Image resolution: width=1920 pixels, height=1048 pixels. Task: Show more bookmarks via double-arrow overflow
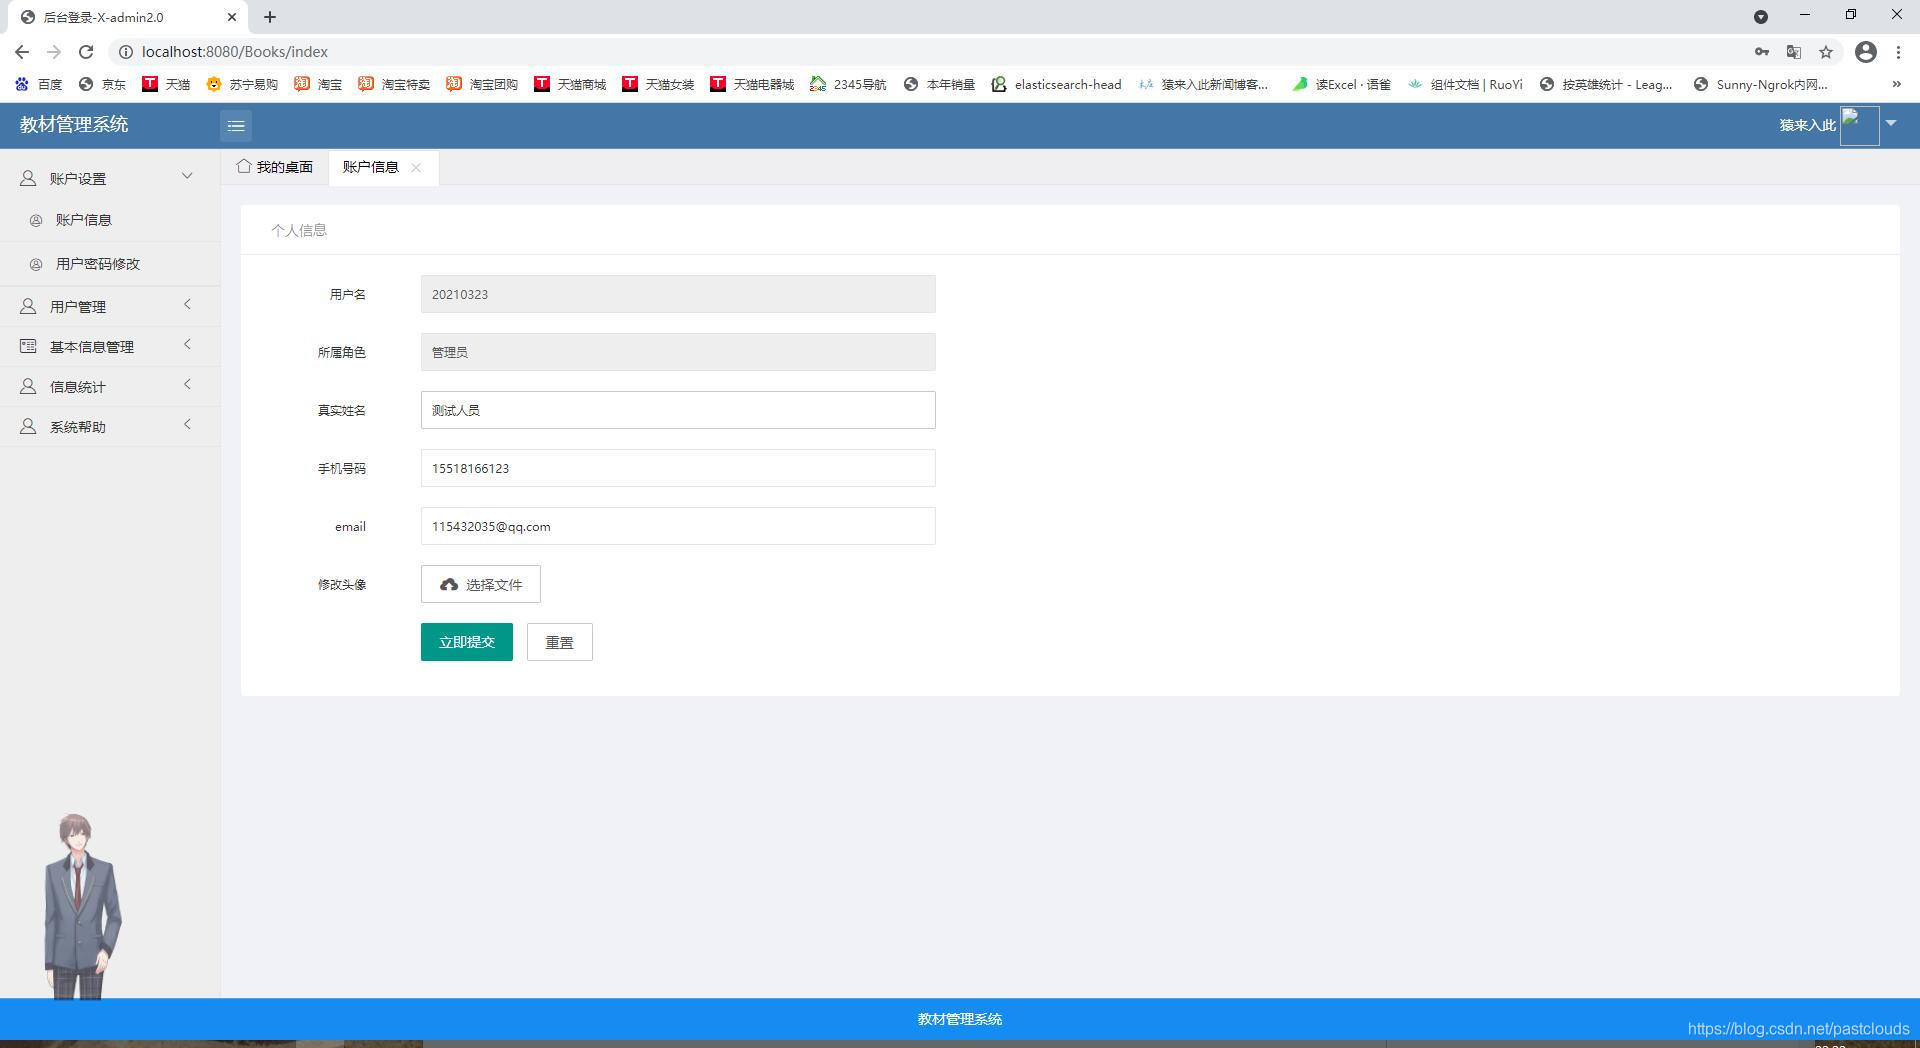coord(1896,84)
